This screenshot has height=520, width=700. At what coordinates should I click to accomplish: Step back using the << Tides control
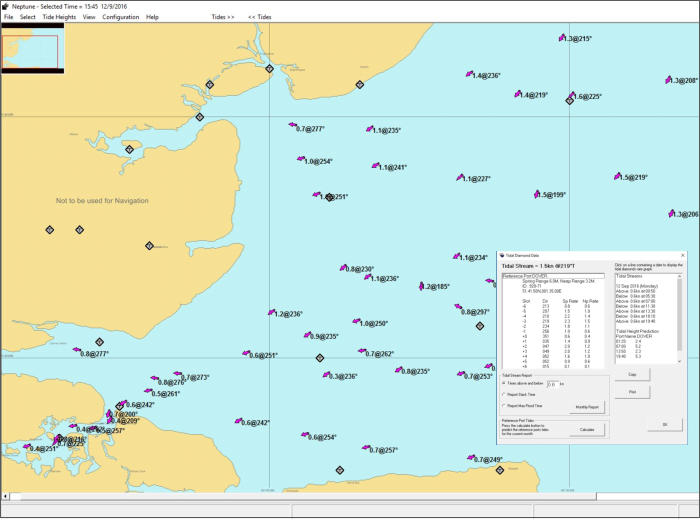pos(259,17)
